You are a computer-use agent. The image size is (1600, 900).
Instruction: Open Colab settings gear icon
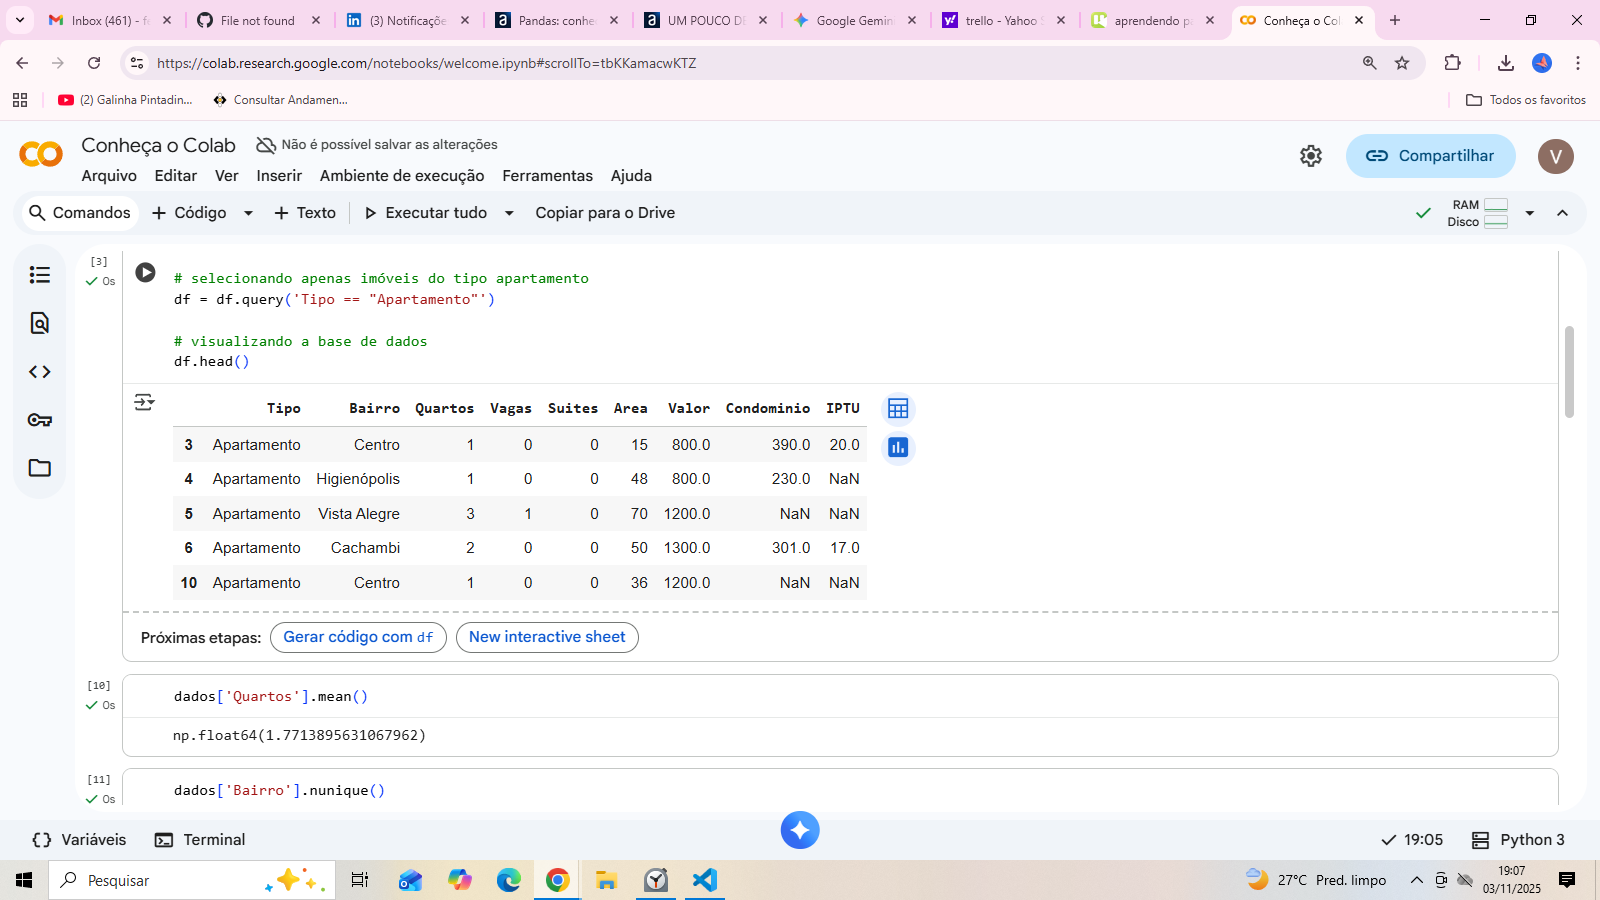[1311, 156]
